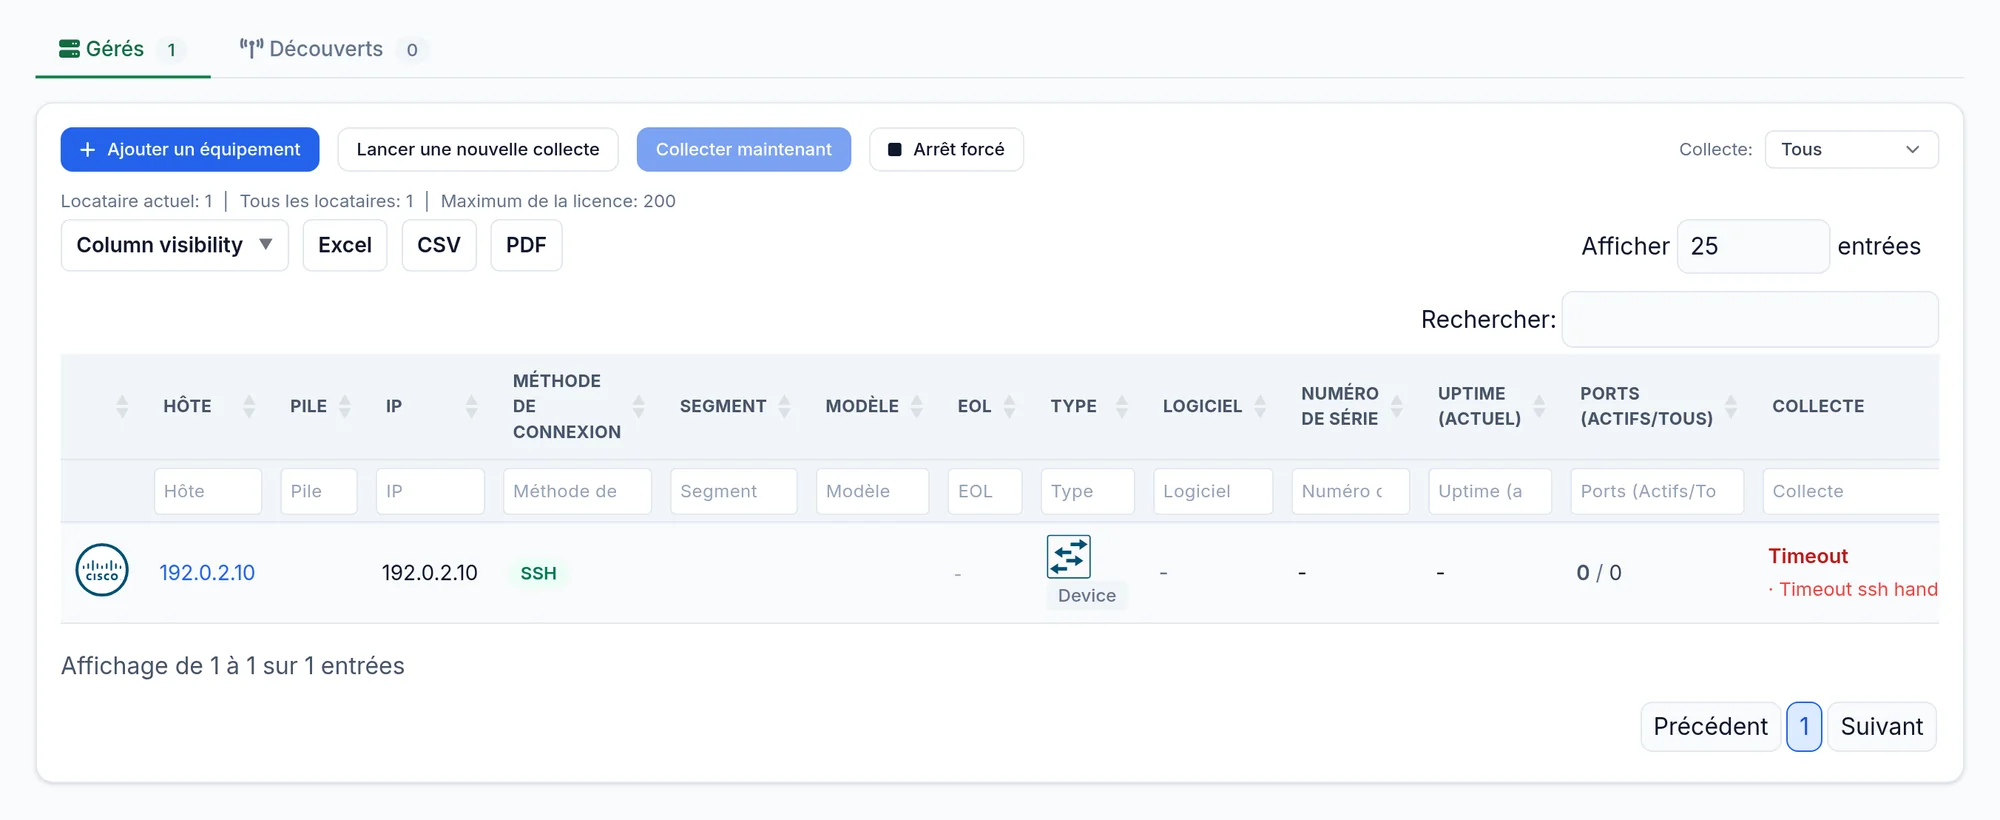This screenshot has height=820, width=2000.
Task: Focus the IP column filter field
Action: coord(430,491)
